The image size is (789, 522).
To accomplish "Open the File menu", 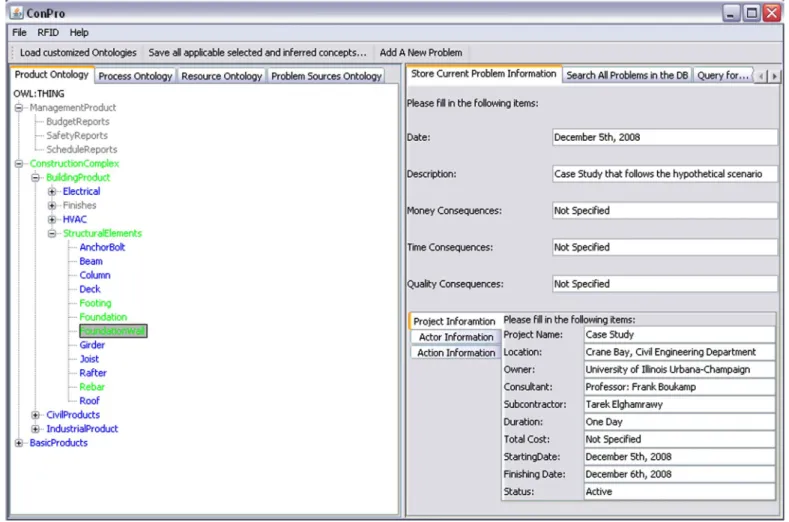I will click(x=19, y=33).
